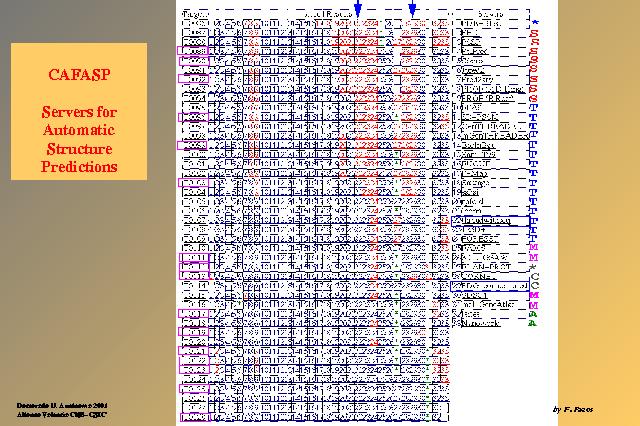The image size is (640, 426).
Task: Select the topmost magenta M category marker
Action: tap(534, 245)
